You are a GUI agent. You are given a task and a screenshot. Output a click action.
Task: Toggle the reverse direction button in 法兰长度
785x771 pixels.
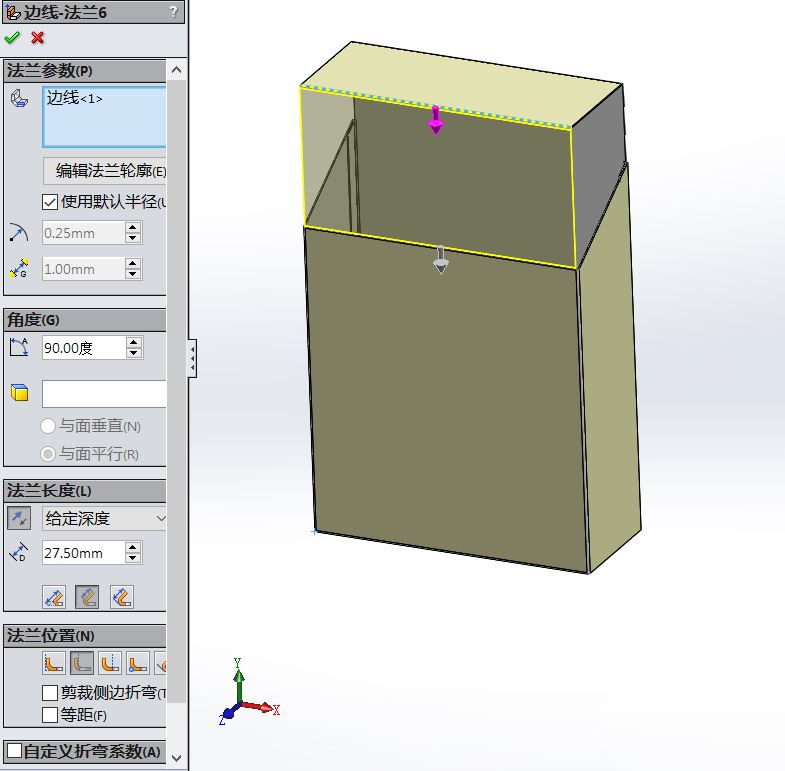[19, 518]
